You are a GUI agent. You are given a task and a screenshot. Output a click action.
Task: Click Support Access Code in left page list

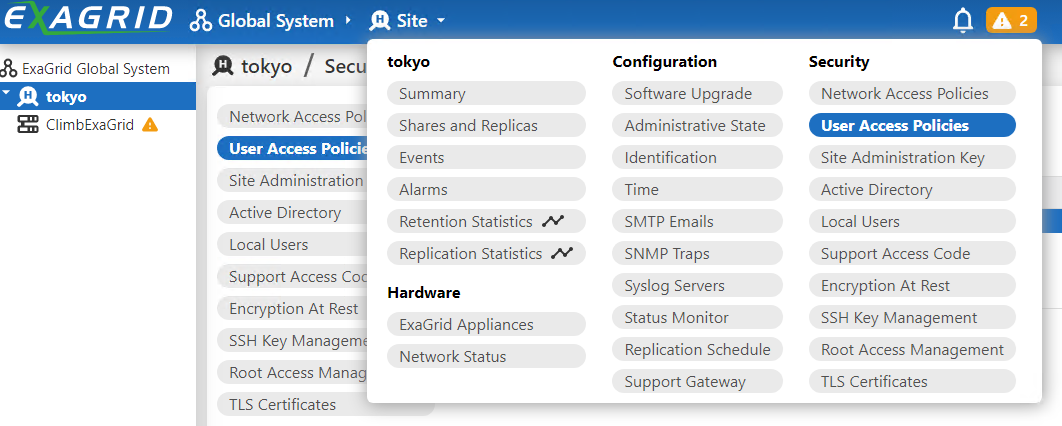[x=292, y=276]
